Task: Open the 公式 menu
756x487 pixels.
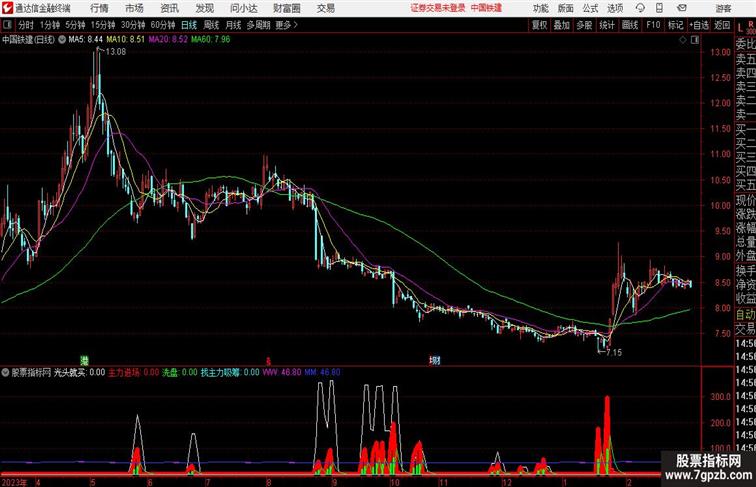Action: pos(590,8)
